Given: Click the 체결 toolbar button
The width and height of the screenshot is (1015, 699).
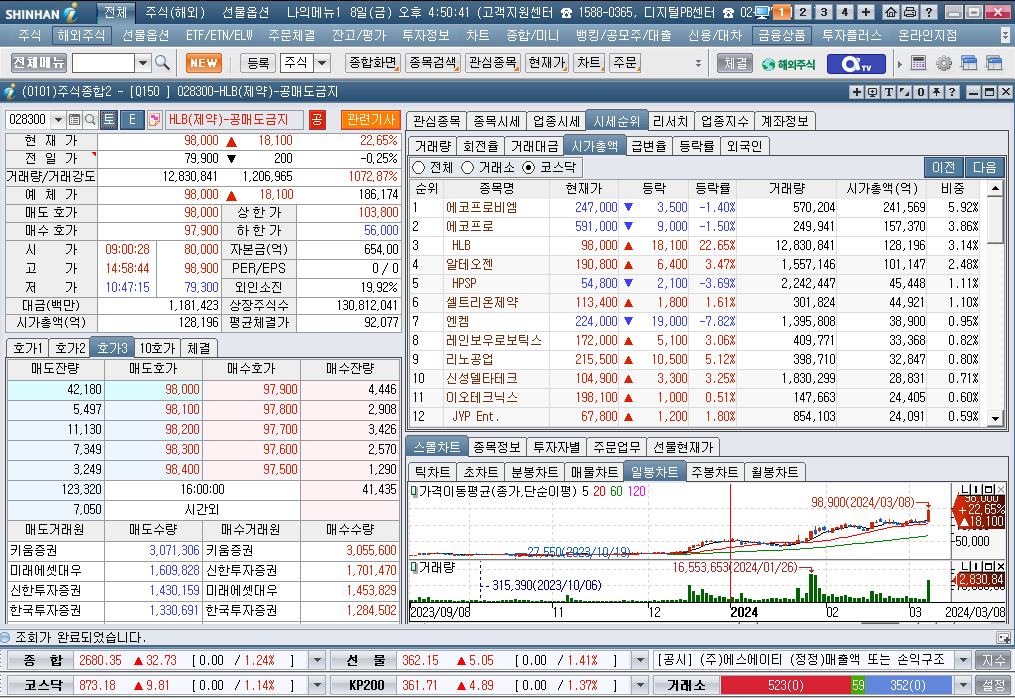Looking at the screenshot, I should click(735, 63).
